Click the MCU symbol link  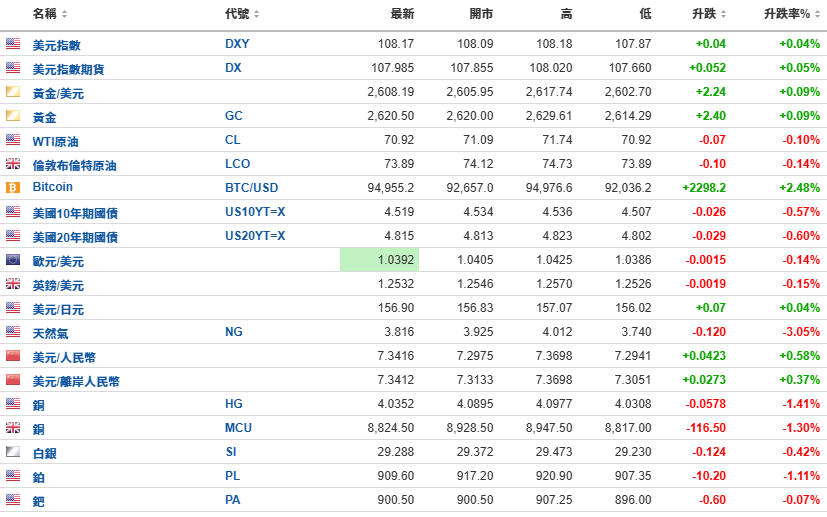[x=238, y=428]
